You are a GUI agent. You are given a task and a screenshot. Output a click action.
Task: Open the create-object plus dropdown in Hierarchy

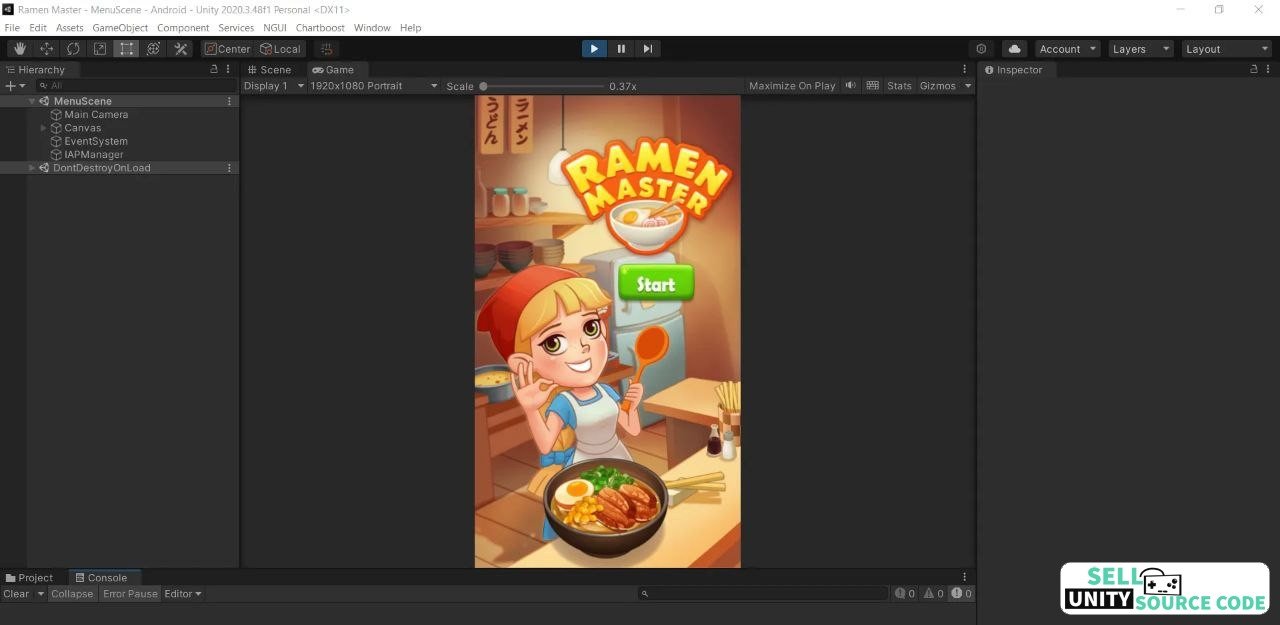[15, 86]
